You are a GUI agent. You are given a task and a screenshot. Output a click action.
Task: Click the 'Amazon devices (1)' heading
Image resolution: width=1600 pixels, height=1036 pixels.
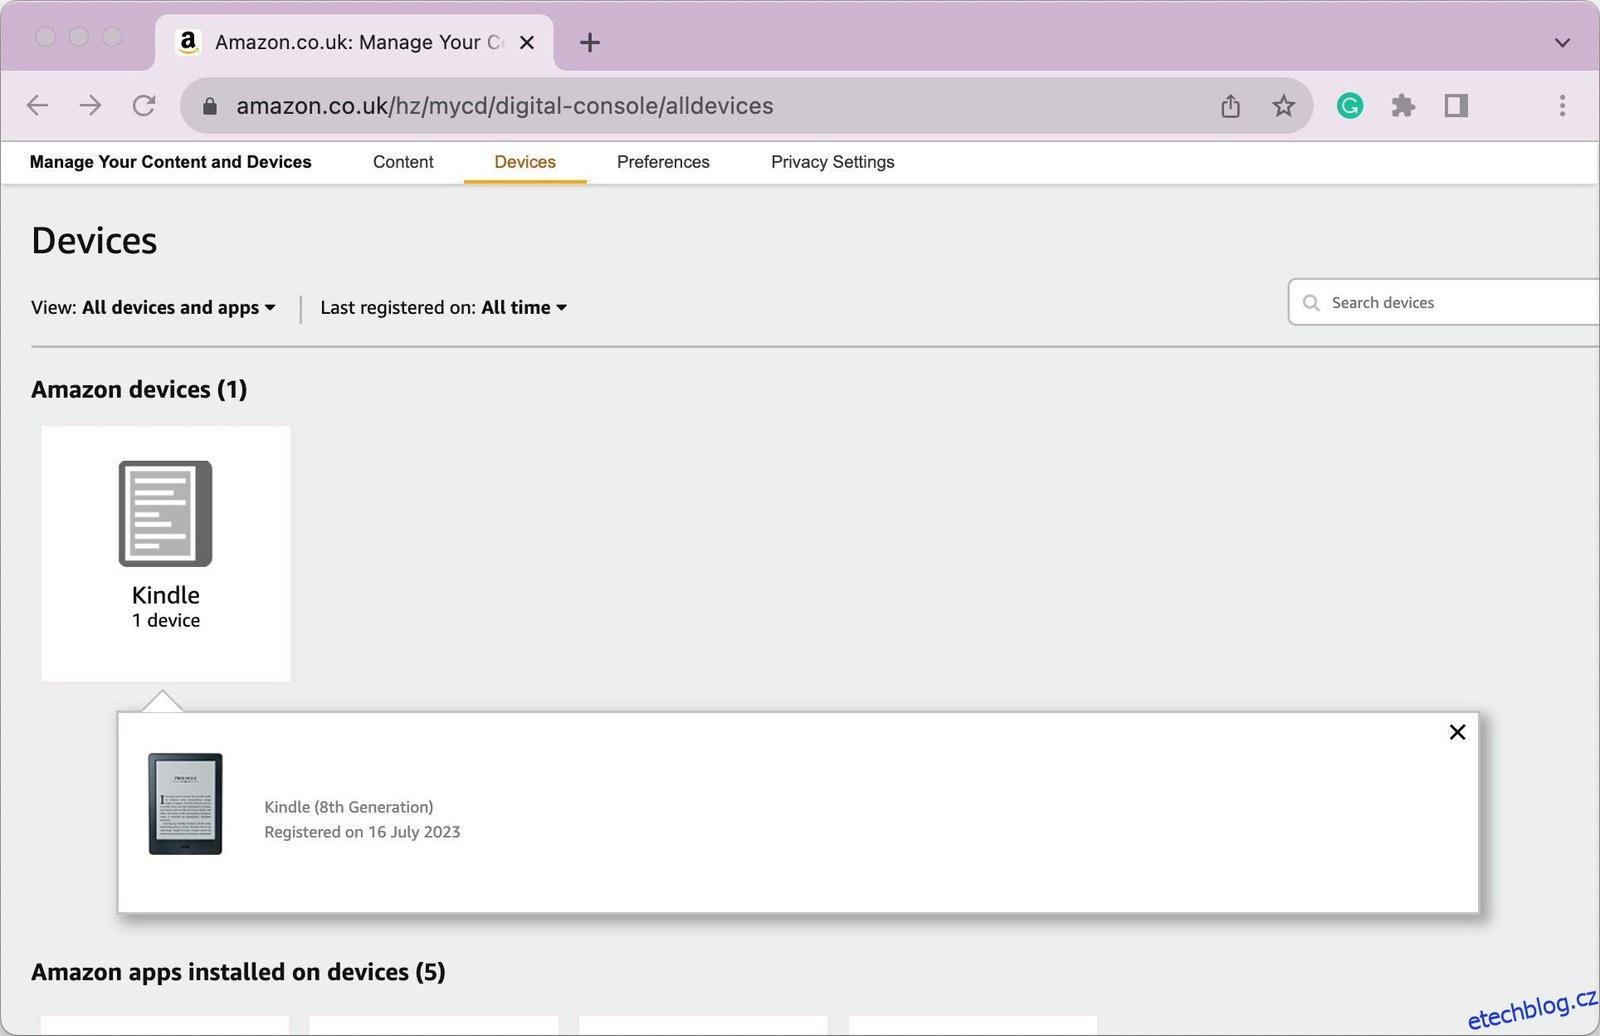(x=139, y=389)
